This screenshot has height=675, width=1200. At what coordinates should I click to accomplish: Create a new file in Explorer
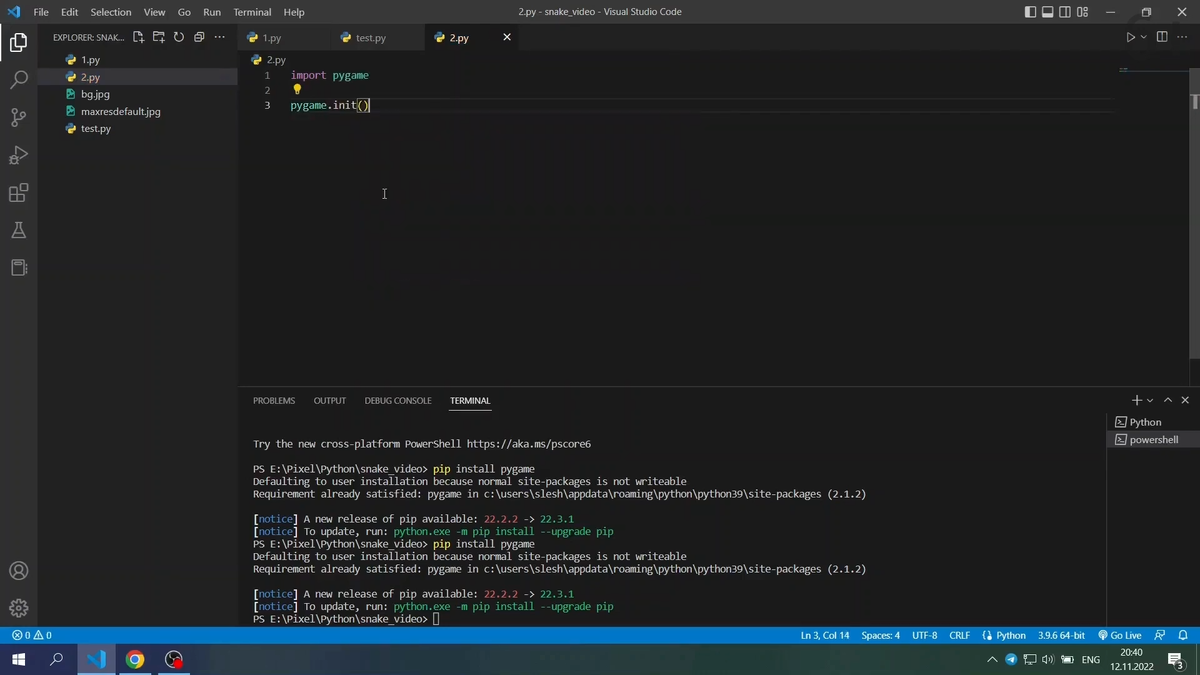139,37
